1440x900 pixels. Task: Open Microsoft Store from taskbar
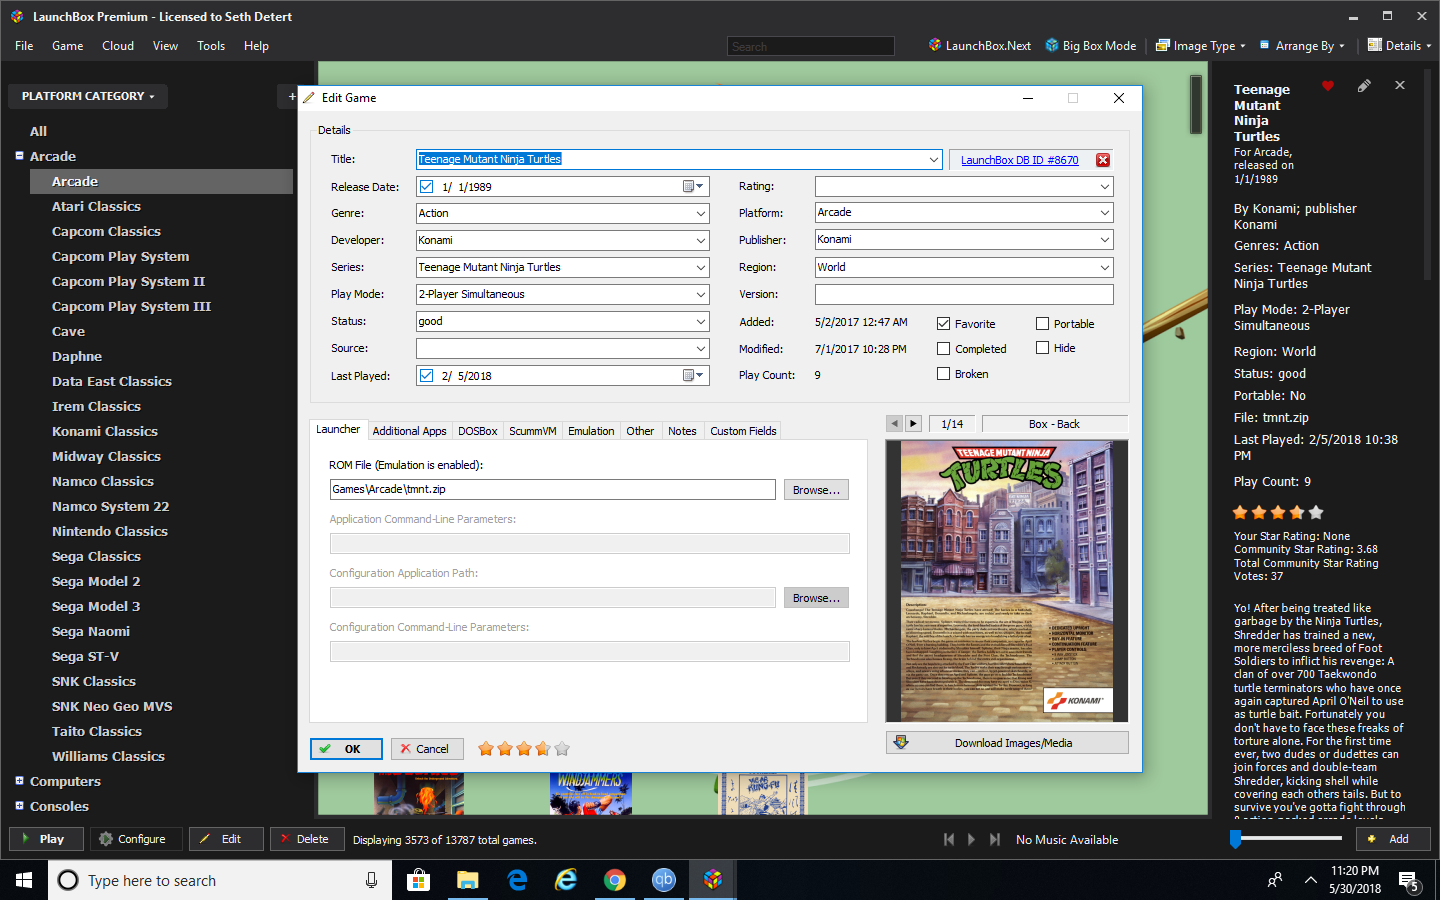click(x=418, y=880)
